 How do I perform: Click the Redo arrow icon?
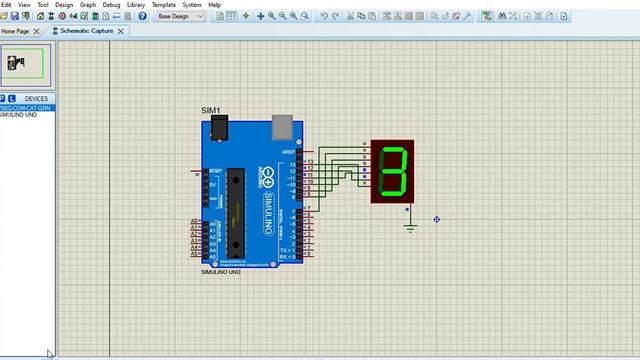(336, 16)
